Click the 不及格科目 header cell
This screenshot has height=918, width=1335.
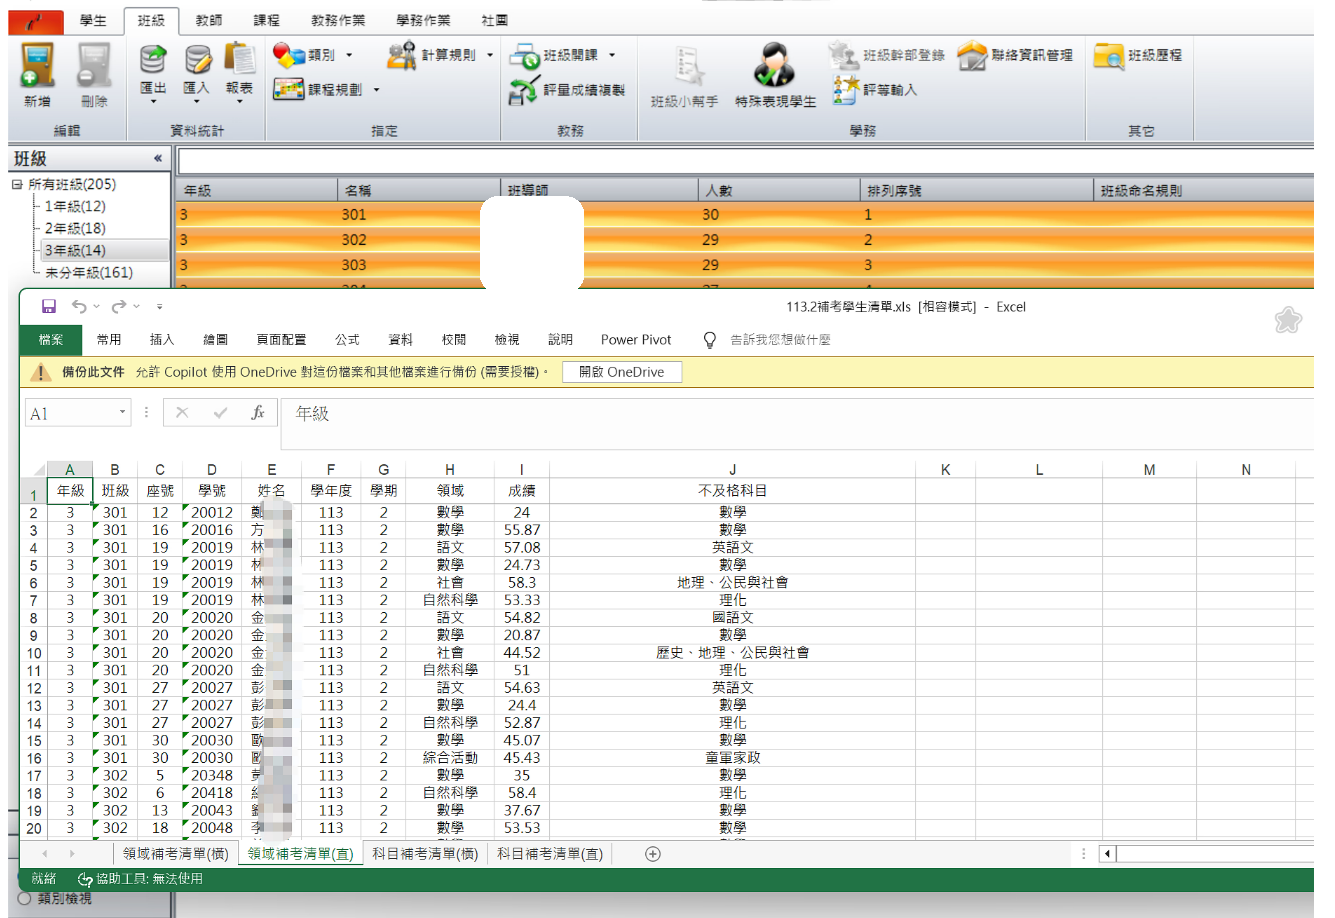click(732, 491)
